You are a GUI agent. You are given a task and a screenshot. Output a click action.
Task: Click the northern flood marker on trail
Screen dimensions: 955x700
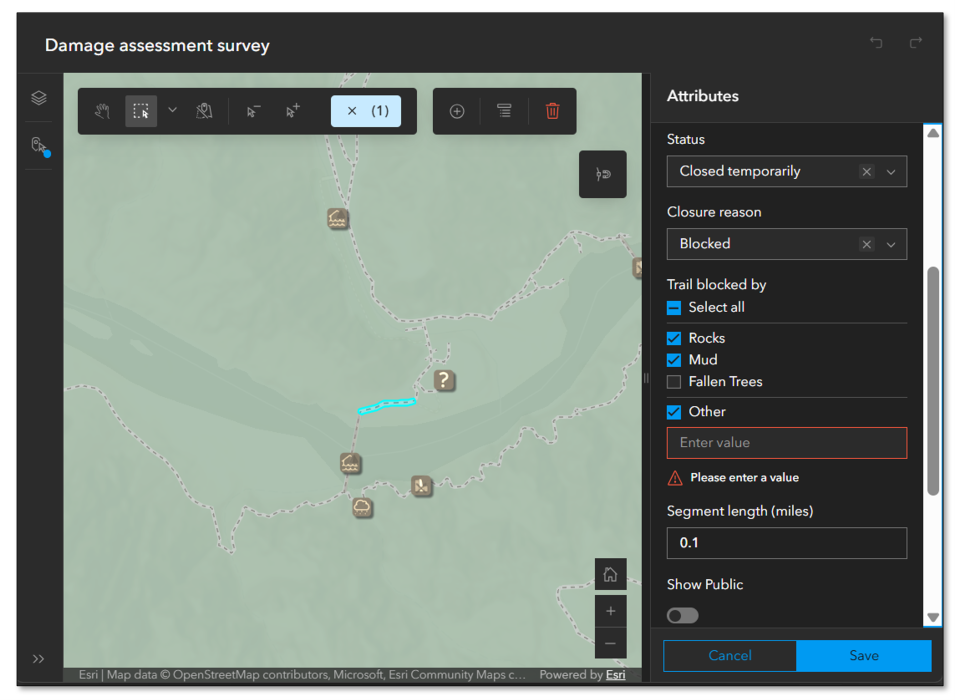tap(337, 218)
